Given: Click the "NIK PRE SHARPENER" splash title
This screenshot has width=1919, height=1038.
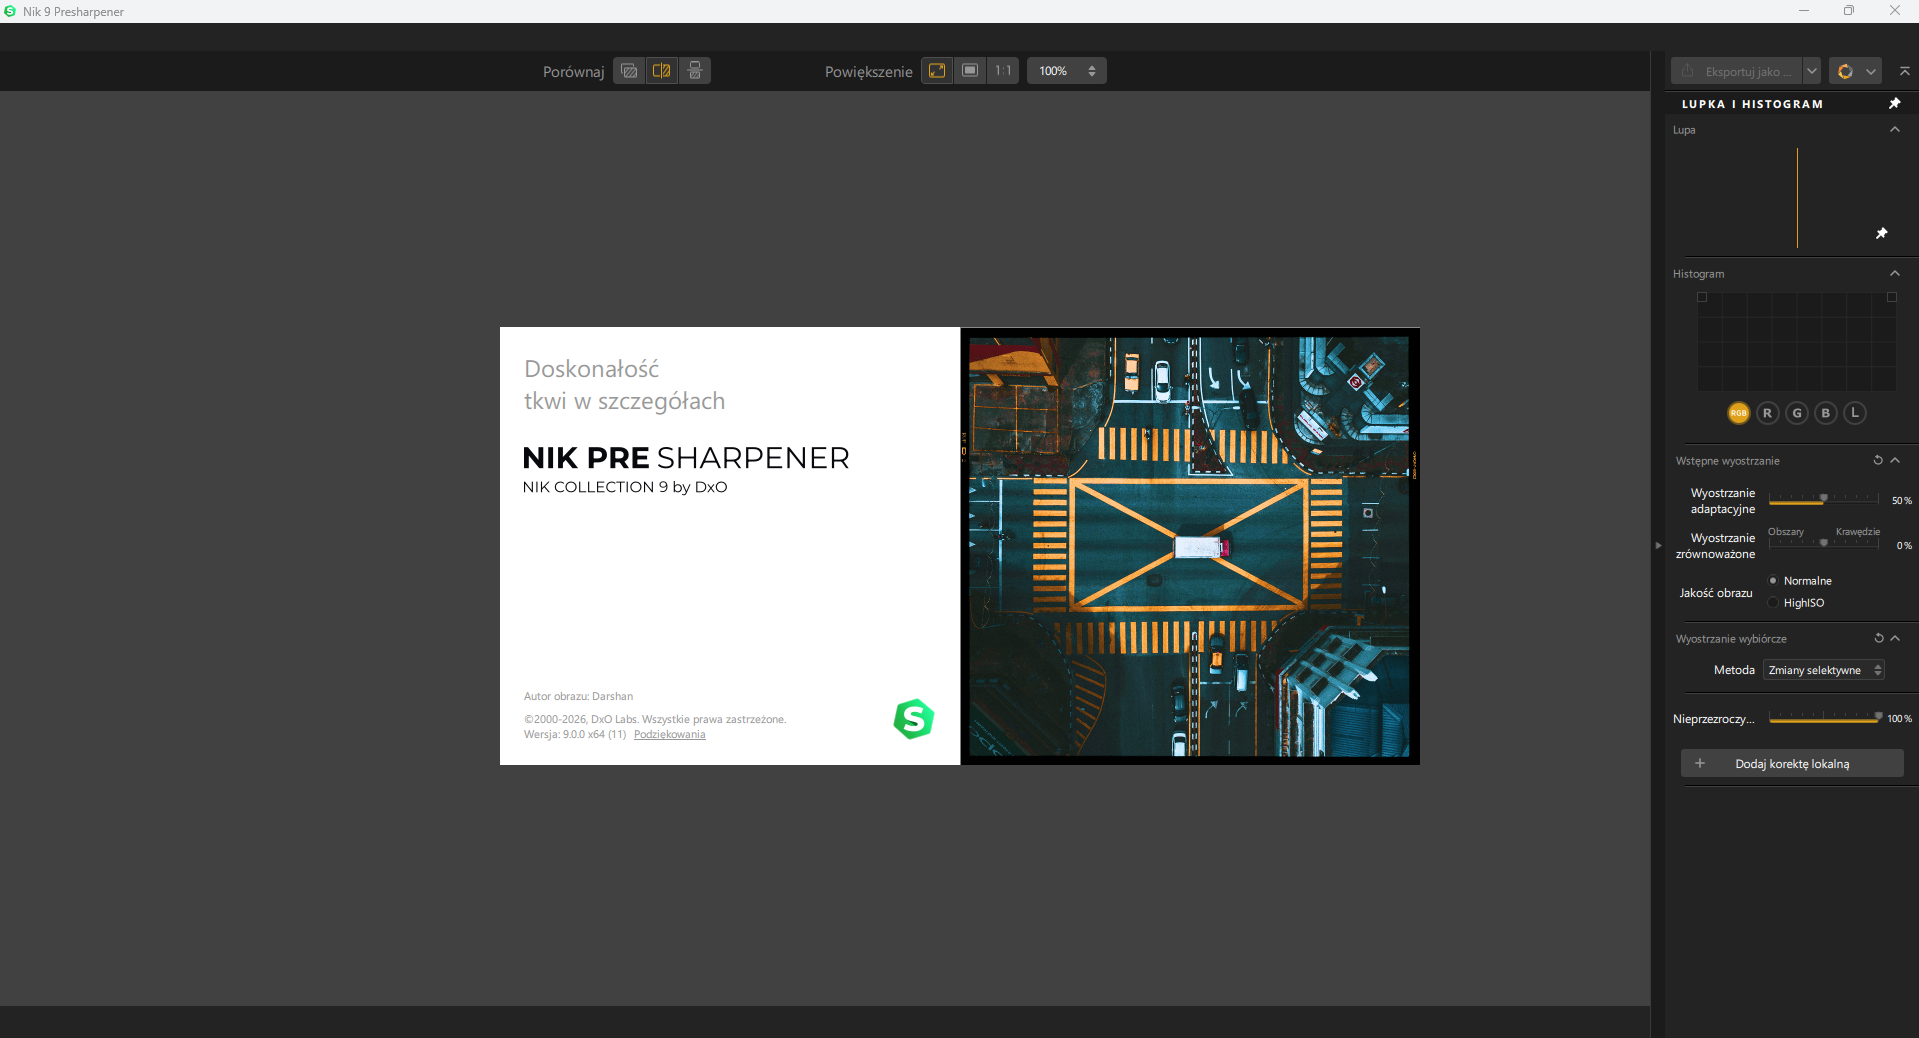Looking at the screenshot, I should click(686, 458).
